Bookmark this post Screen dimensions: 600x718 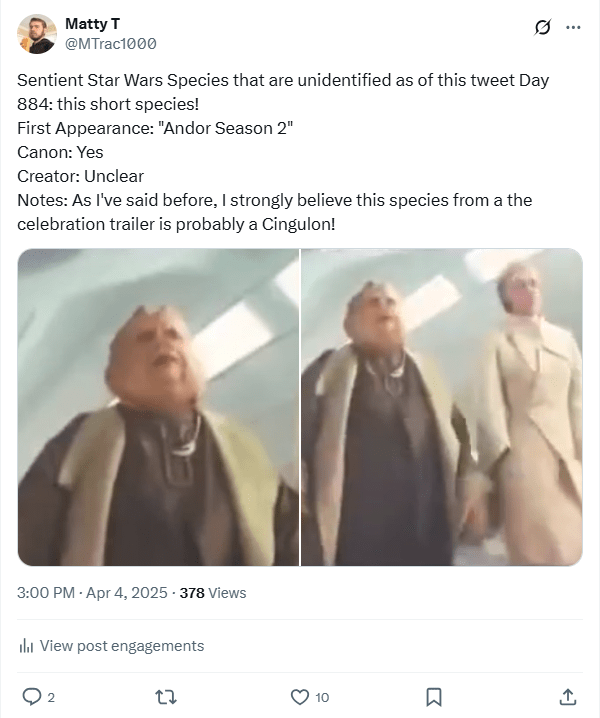(x=433, y=696)
